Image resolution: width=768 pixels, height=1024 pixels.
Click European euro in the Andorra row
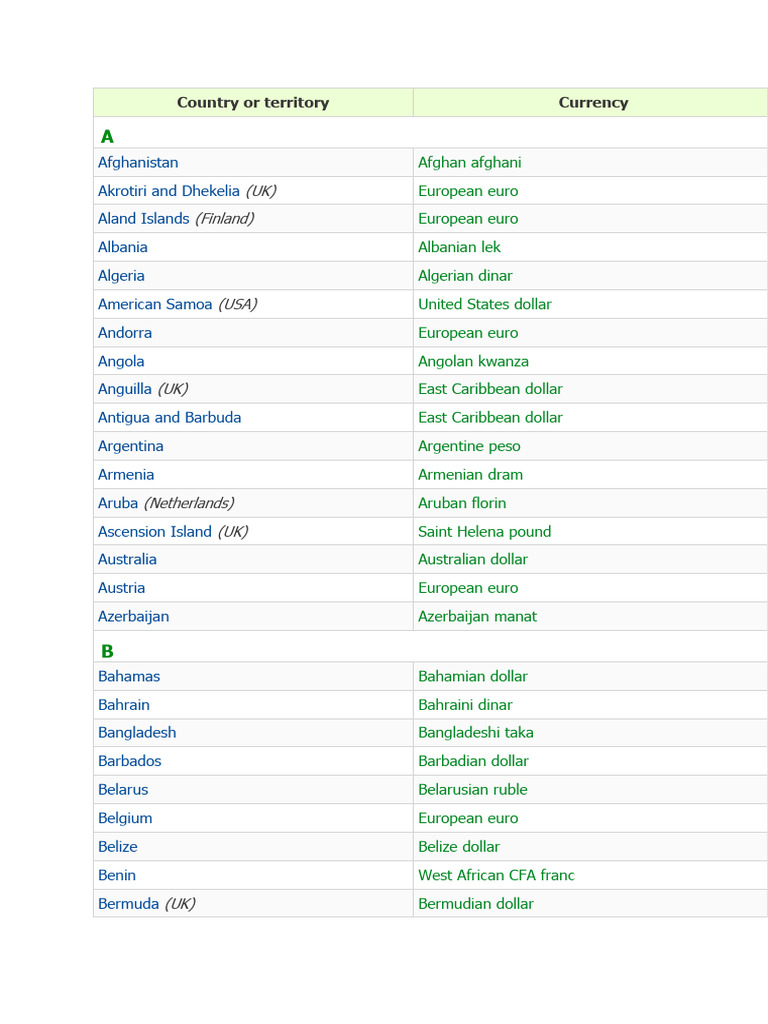point(468,333)
